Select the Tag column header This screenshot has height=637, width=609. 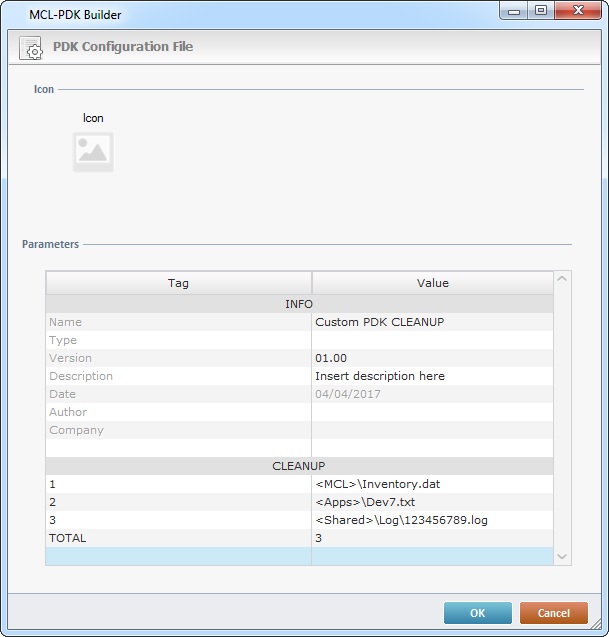tap(178, 283)
